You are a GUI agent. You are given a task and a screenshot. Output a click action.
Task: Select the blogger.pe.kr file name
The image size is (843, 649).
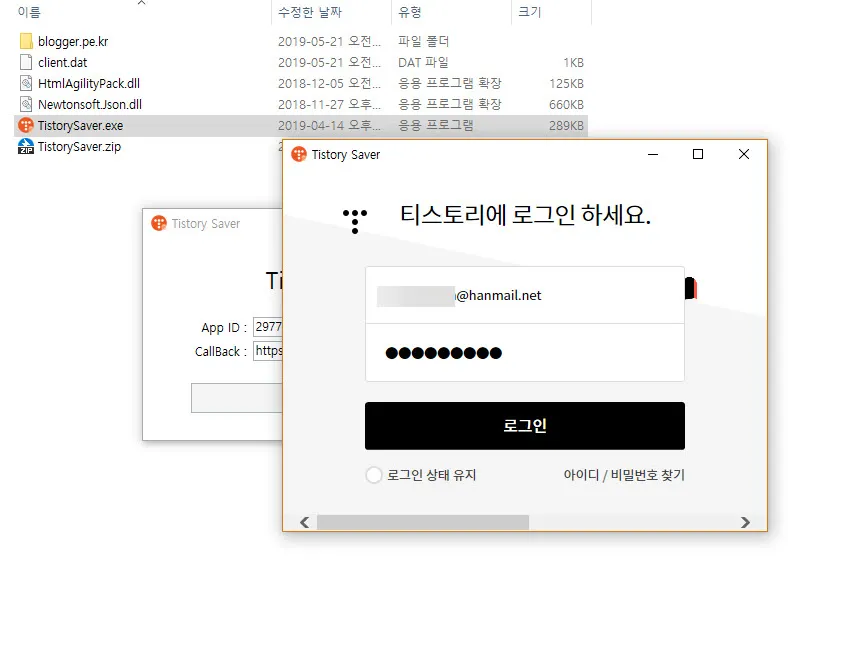(73, 41)
